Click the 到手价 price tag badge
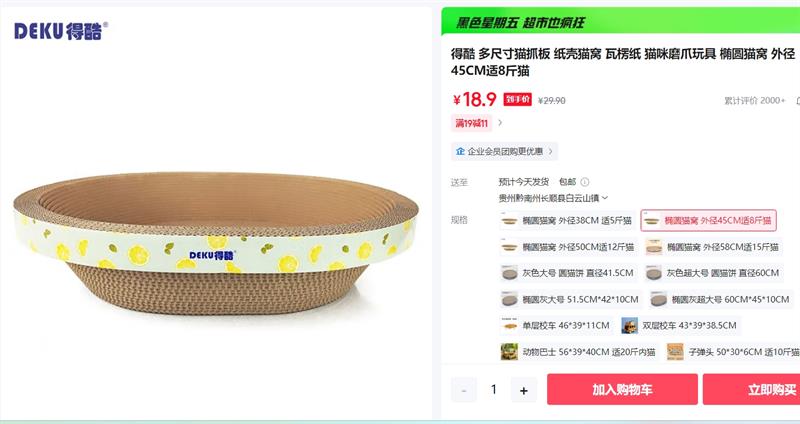 coord(517,99)
